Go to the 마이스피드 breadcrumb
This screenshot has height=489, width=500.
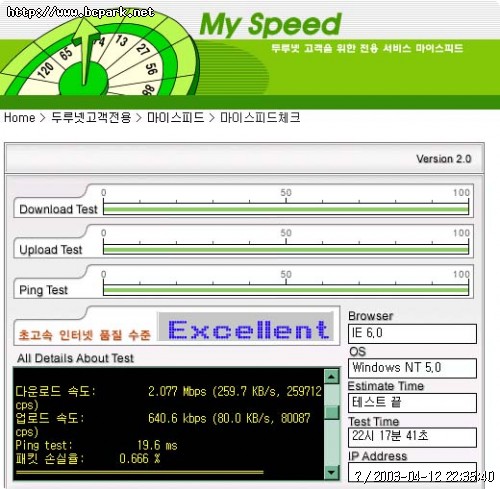click(x=175, y=118)
